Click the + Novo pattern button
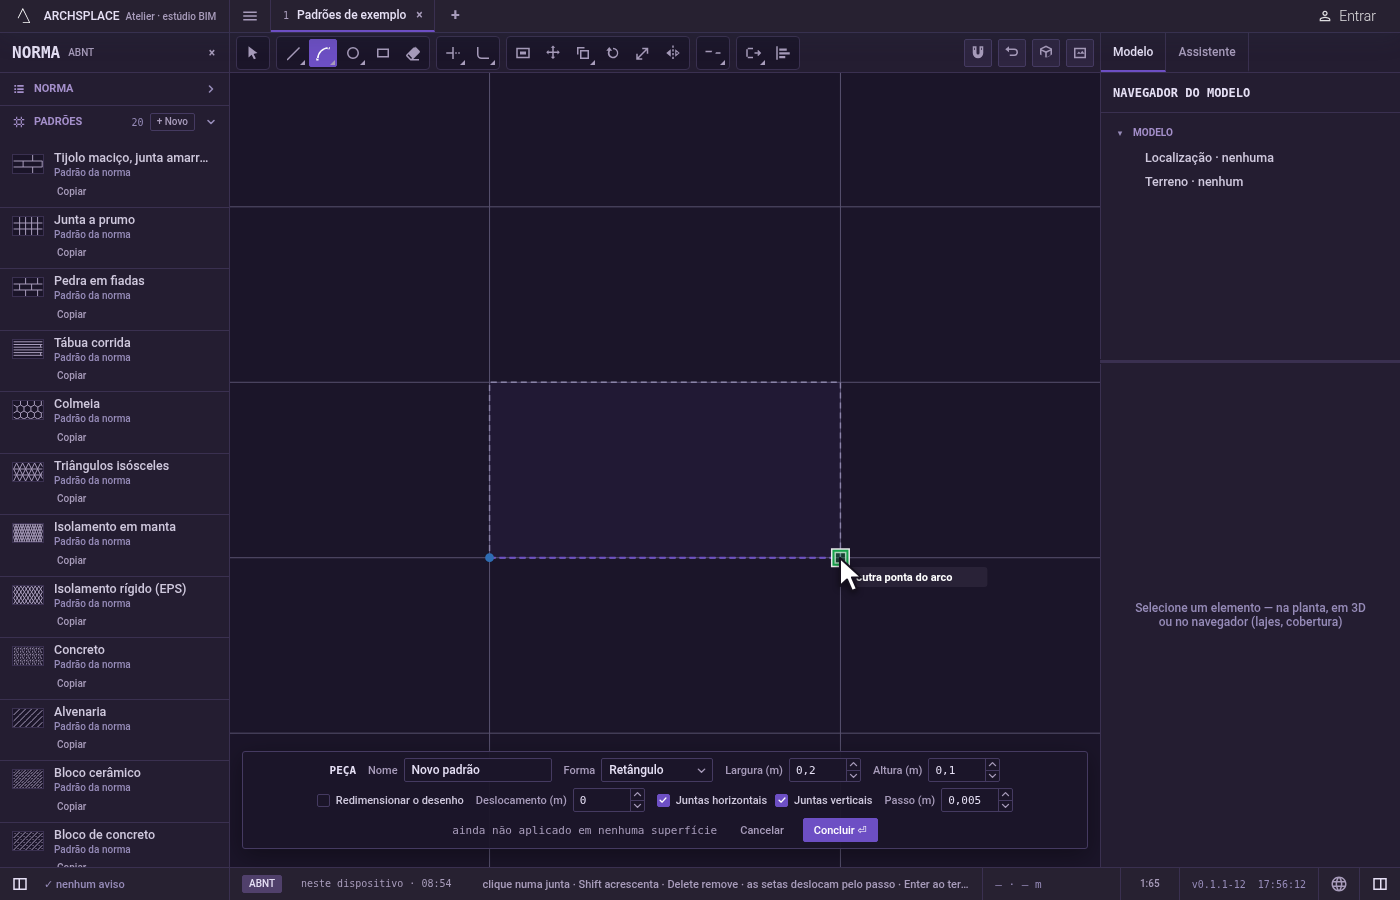Screen dimensions: 1400x900 point(172,122)
